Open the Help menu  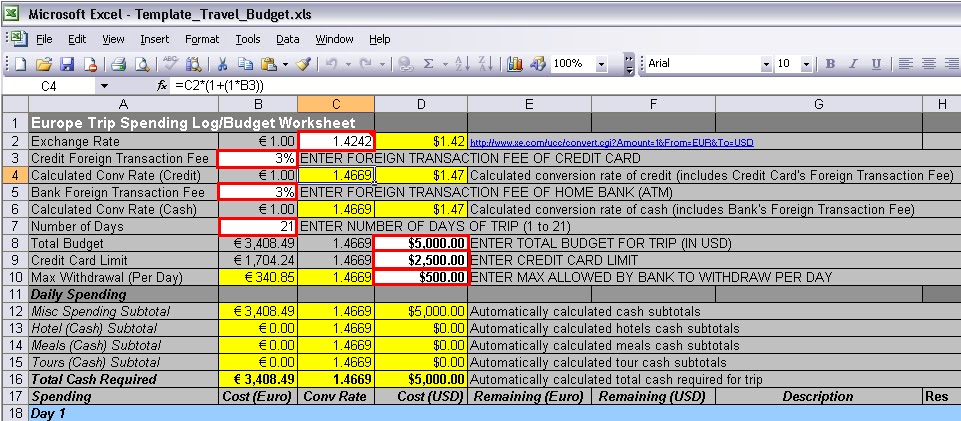pos(379,39)
